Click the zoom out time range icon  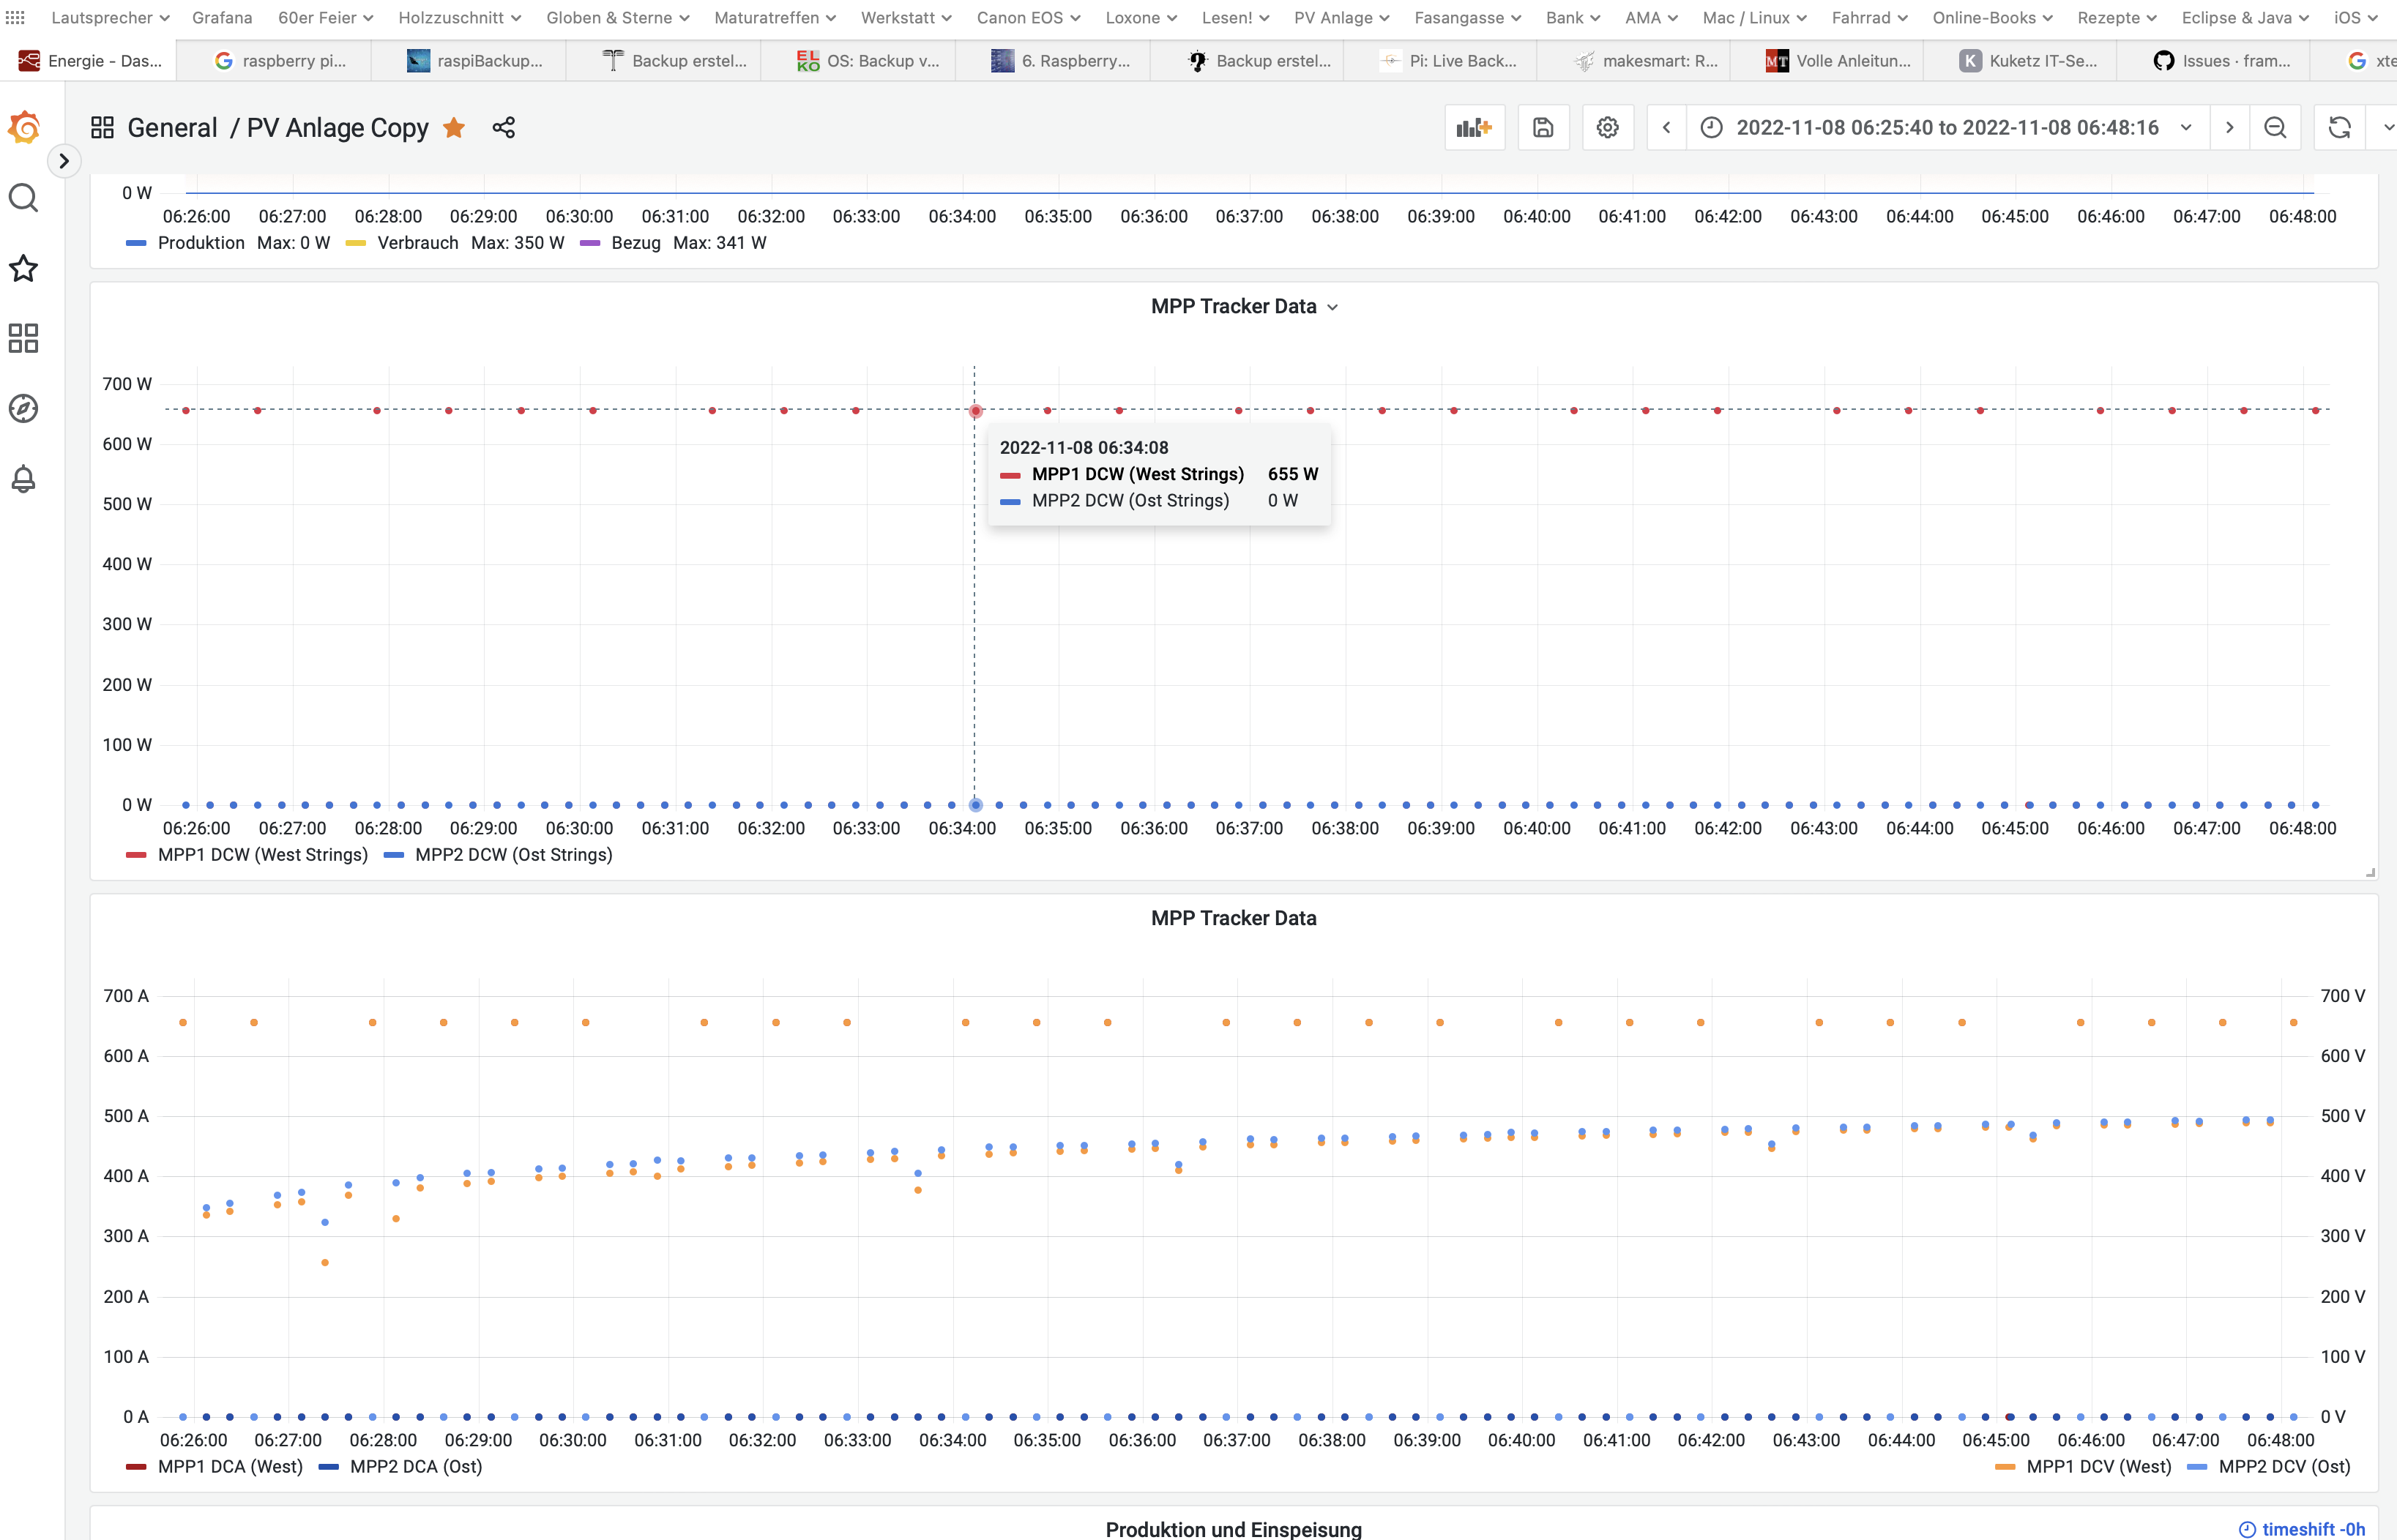(x=2275, y=128)
